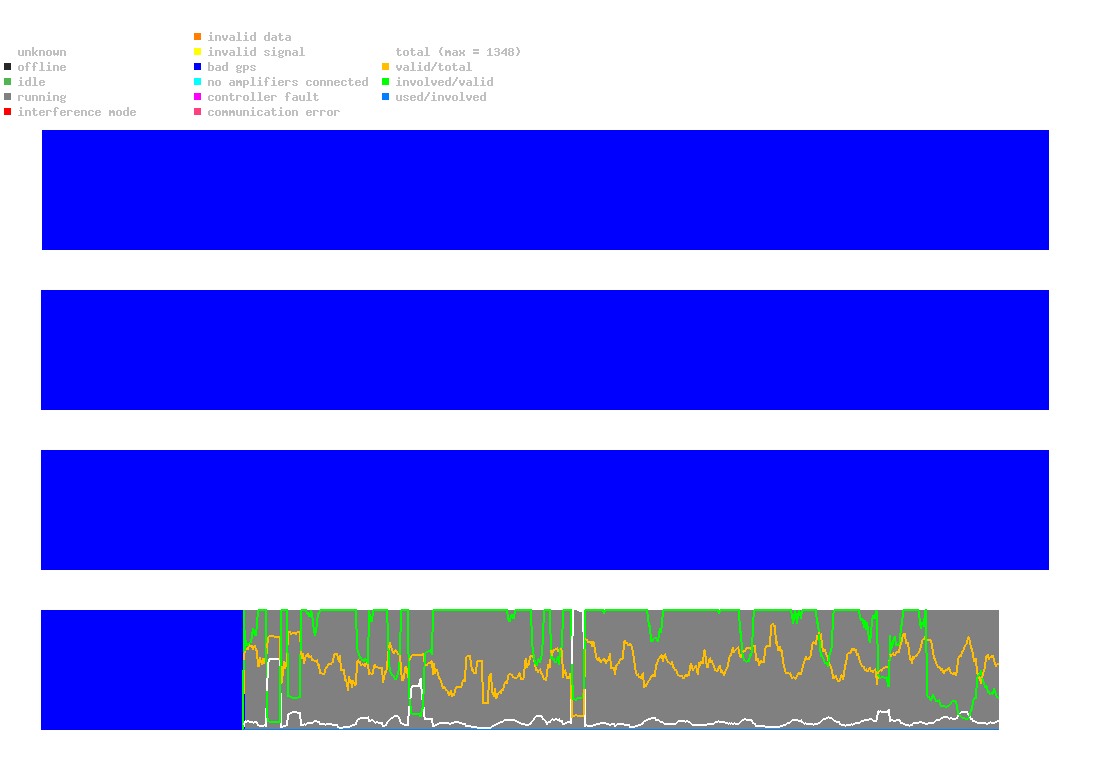
Task: Click the 'running' legend label
Action: [x=42, y=97]
